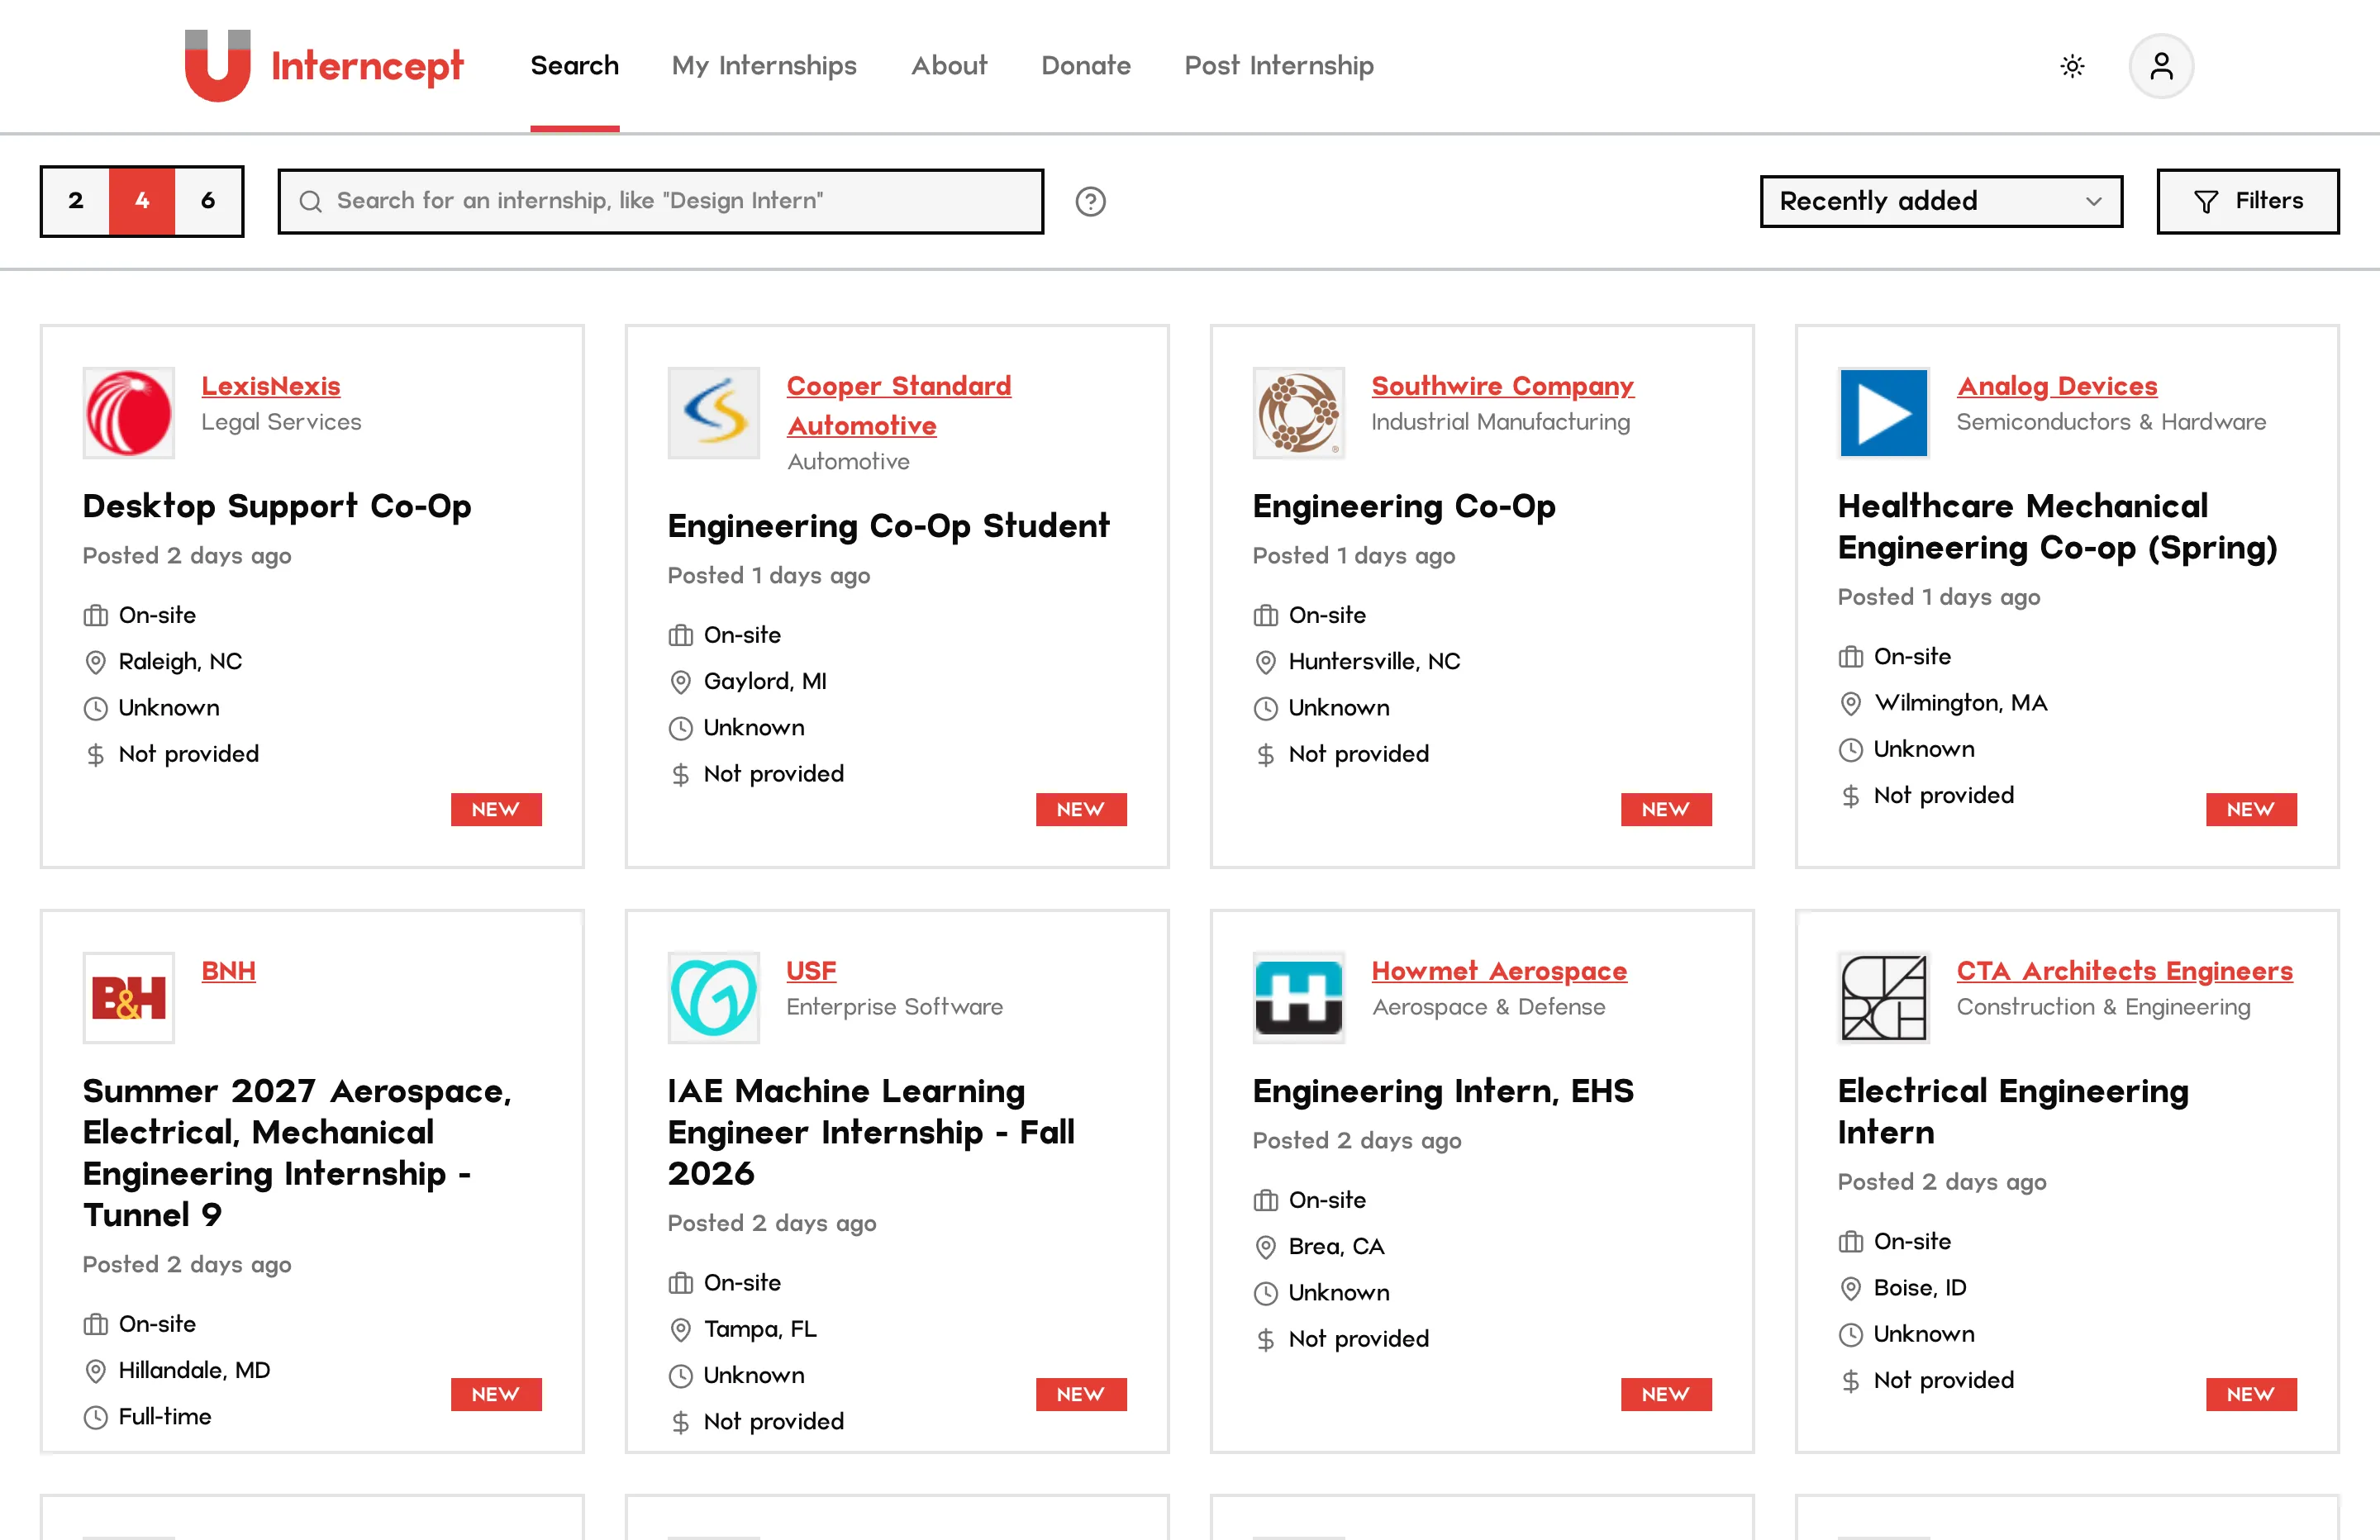Click the dollar icon on Southwire card
Image resolution: width=2380 pixels, height=1540 pixels.
click(x=1265, y=755)
